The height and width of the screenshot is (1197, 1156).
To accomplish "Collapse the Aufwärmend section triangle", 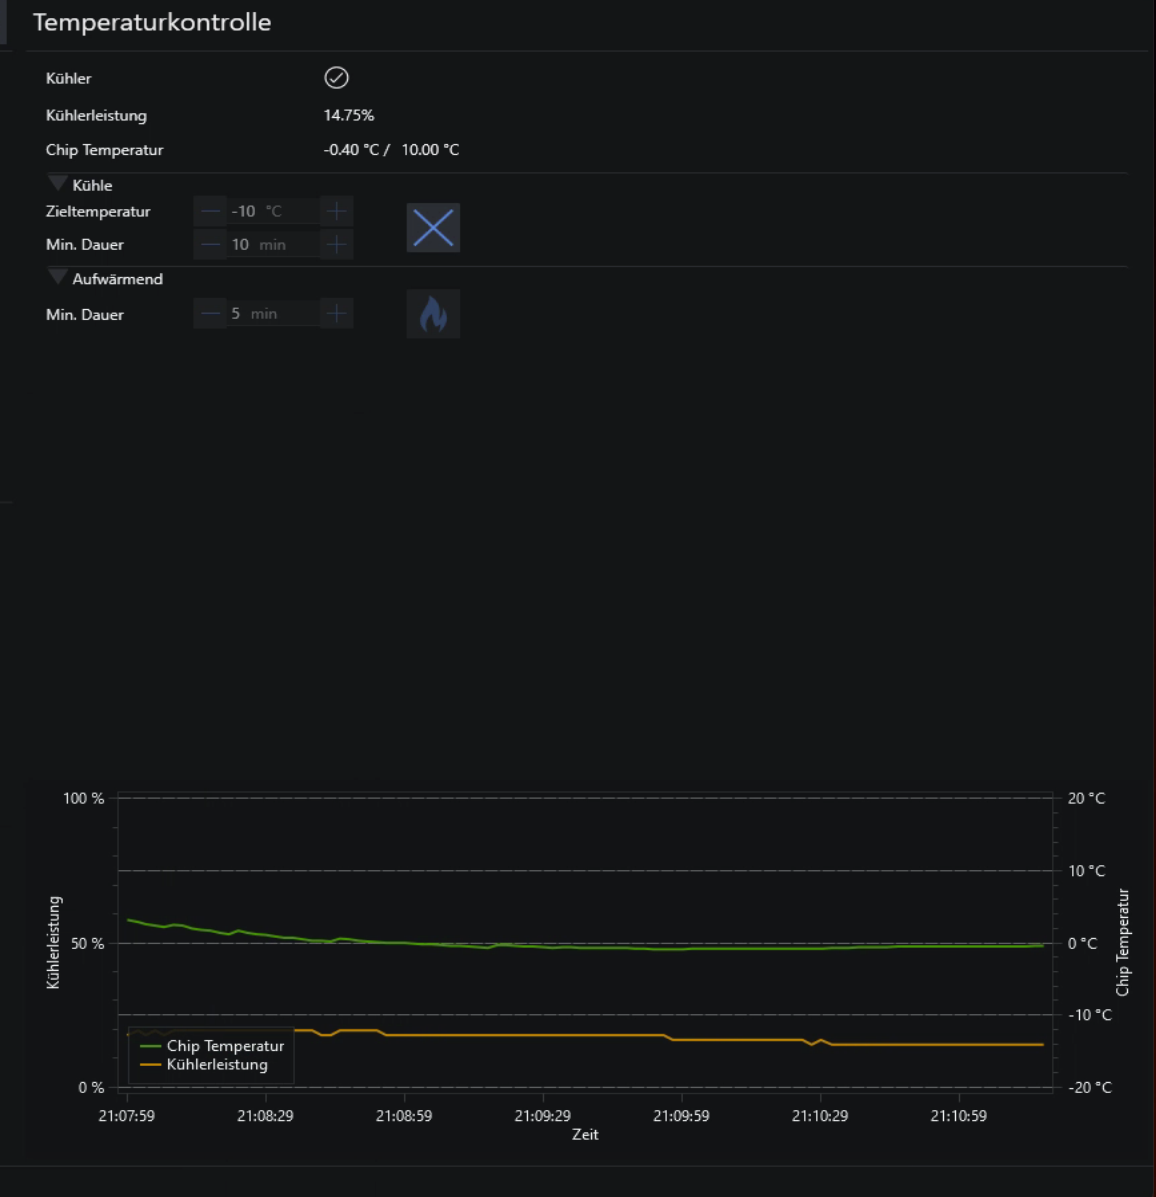I will [x=57, y=277].
